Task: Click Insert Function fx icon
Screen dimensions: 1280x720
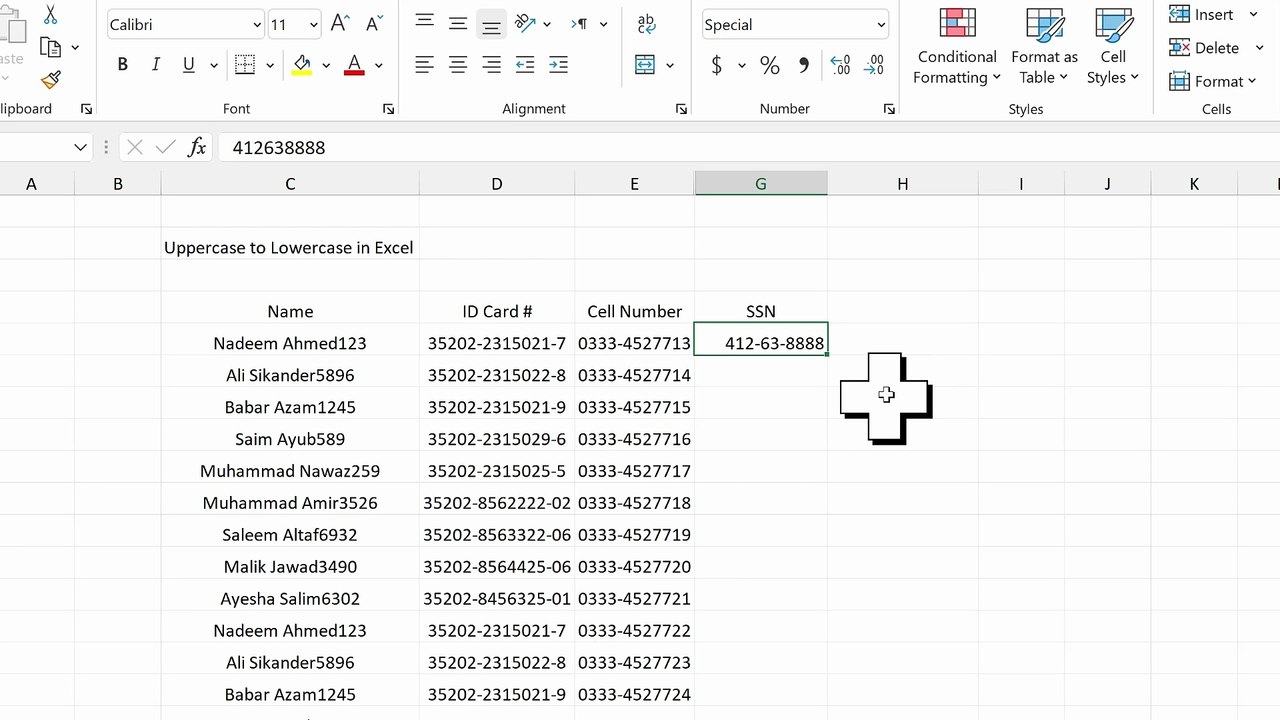Action: (197, 148)
